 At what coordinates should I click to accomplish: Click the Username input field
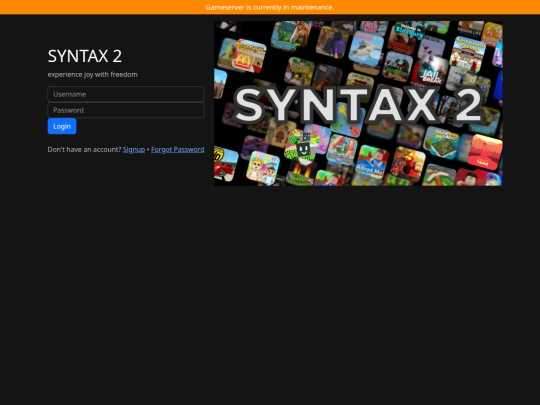click(x=126, y=94)
